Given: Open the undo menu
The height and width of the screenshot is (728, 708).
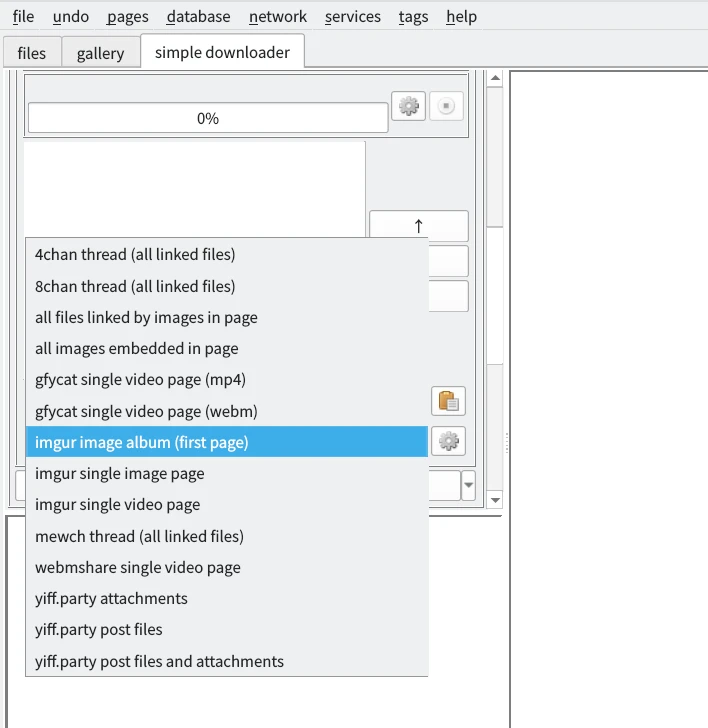Looking at the screenshot, I should pyautogui.click(x=71, y=17).
